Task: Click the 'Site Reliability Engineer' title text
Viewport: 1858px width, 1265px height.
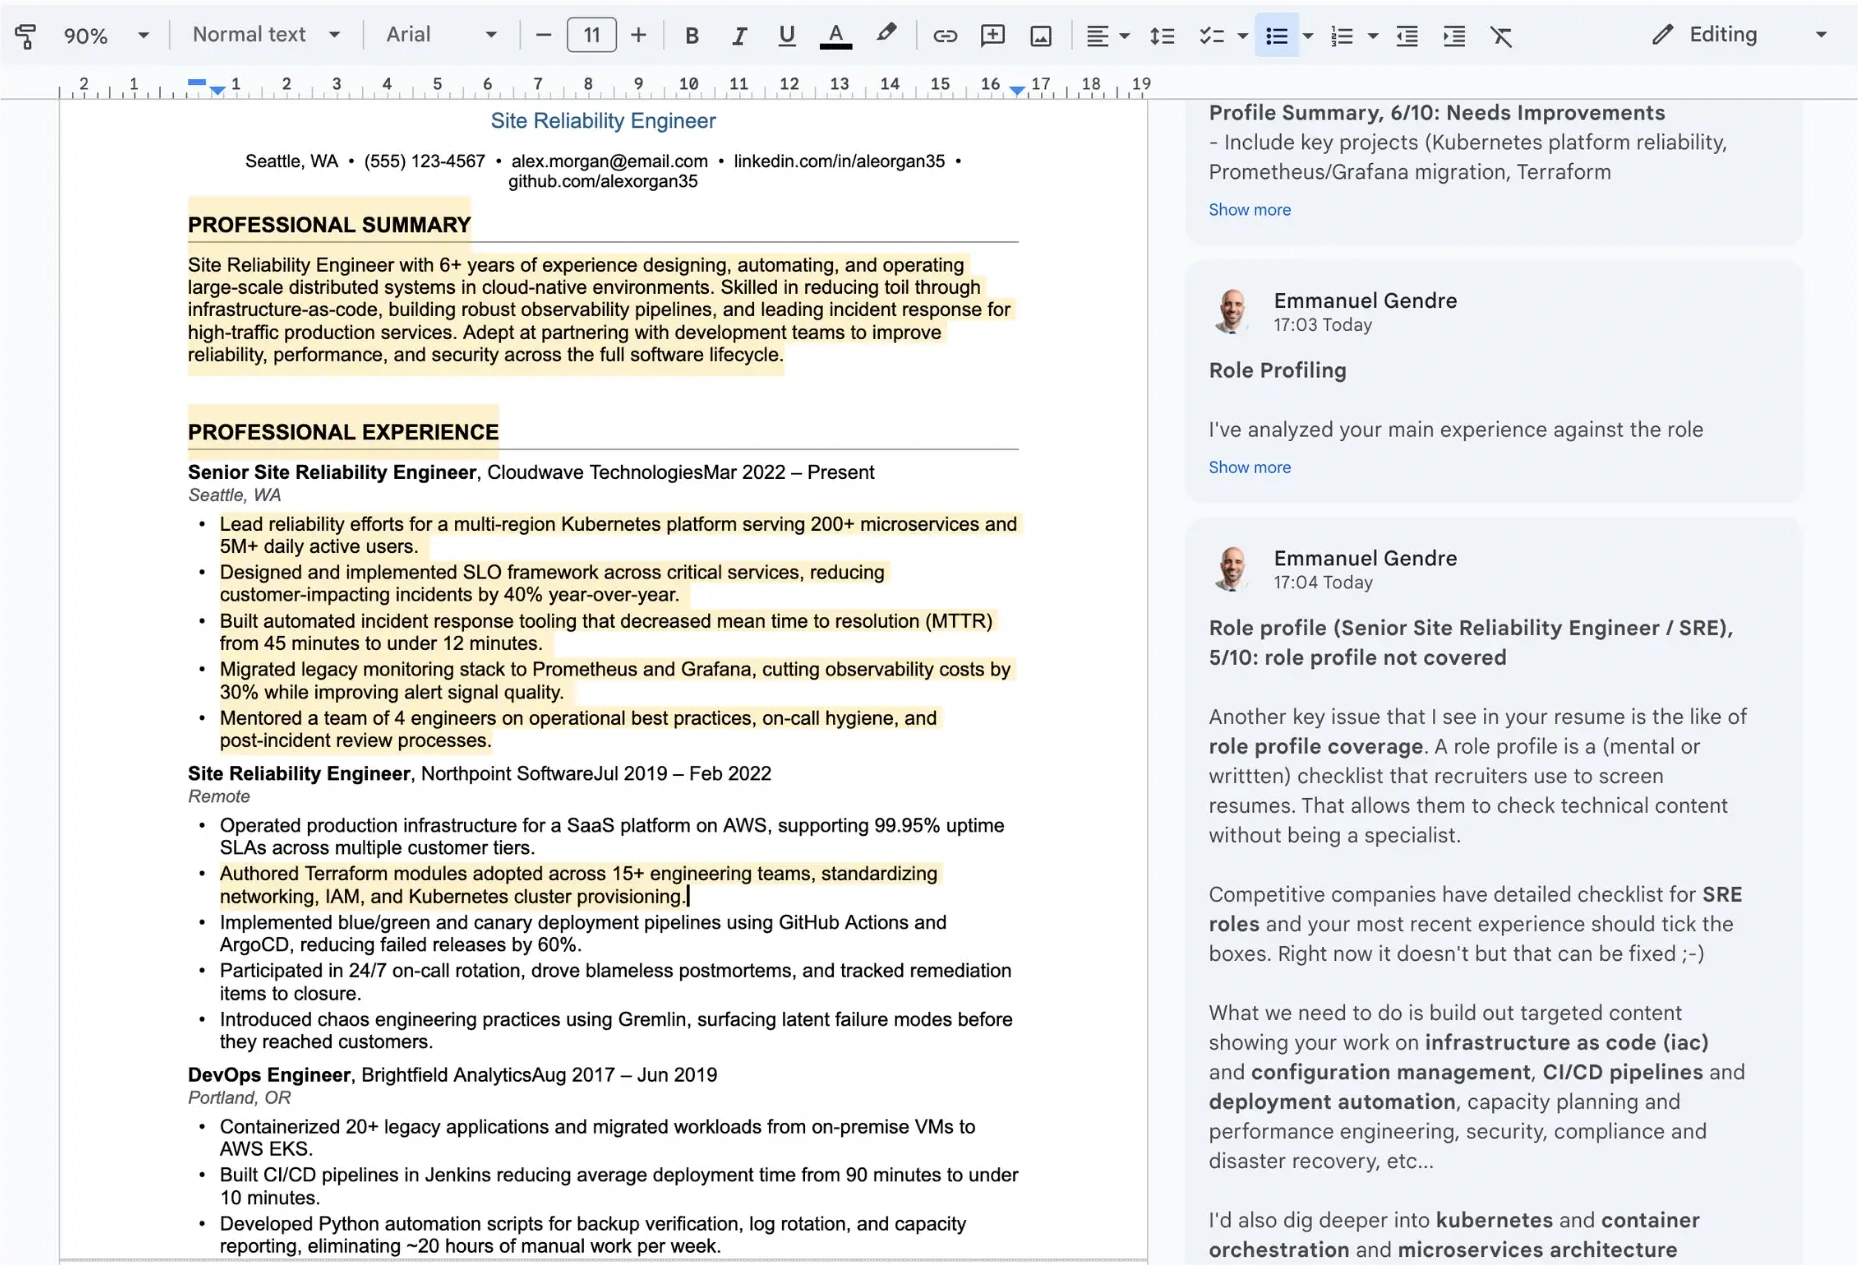Action: click(x=603, y=121)
